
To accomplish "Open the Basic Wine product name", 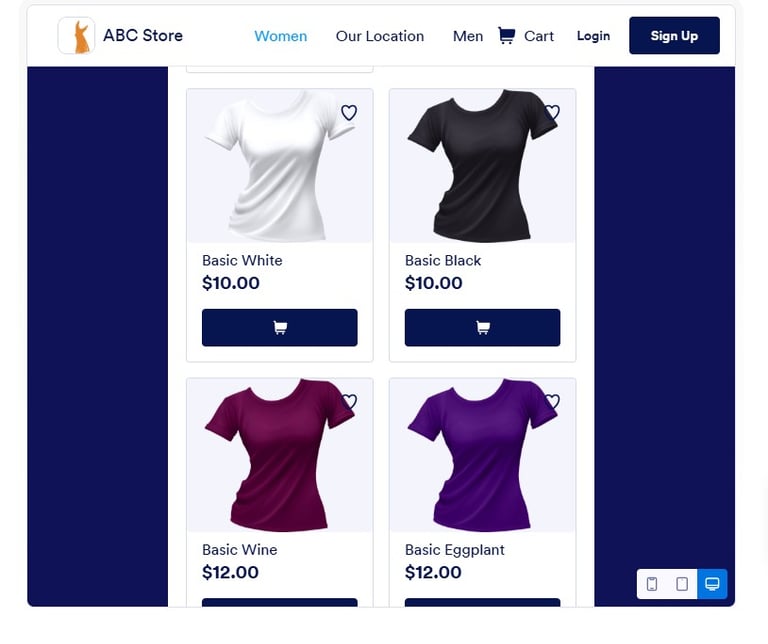I will pos(240,550).
